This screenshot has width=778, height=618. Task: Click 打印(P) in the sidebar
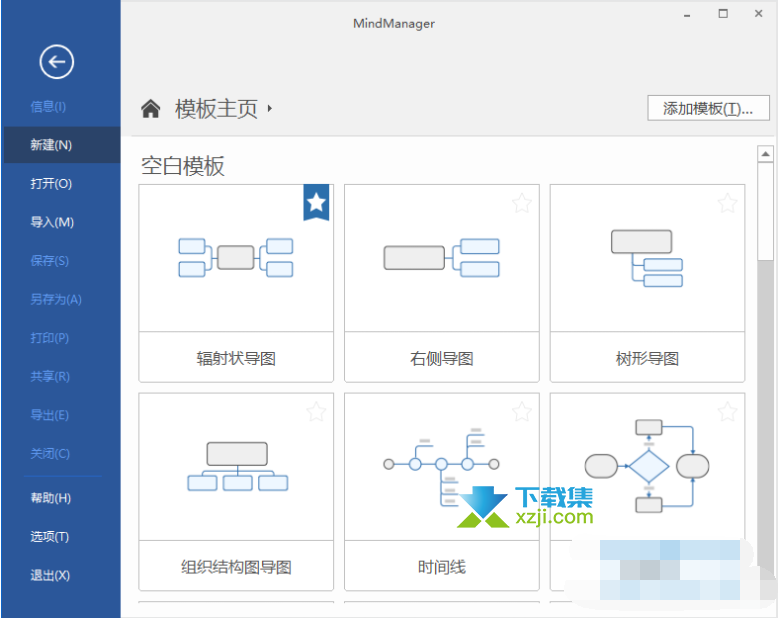pos(50,338)
